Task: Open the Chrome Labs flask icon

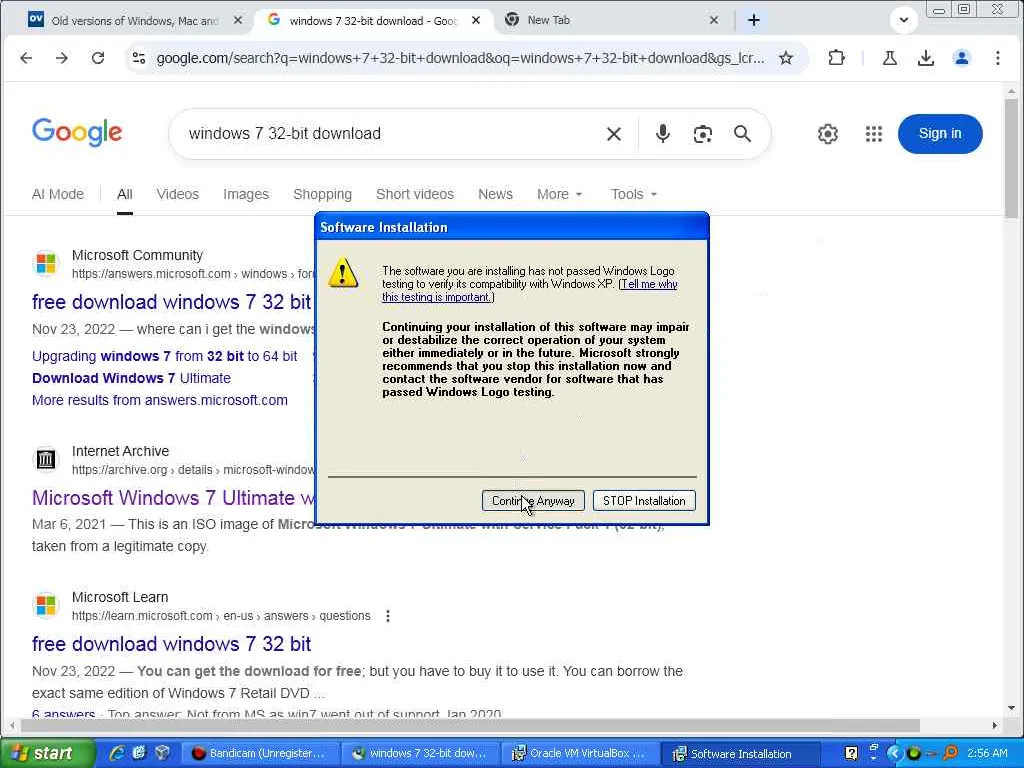Action: pyautogui.click(x=889, y=58)
